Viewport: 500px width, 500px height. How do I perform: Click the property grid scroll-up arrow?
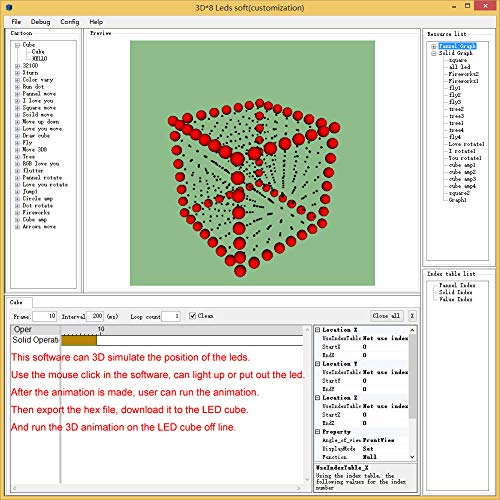[412, 330]
